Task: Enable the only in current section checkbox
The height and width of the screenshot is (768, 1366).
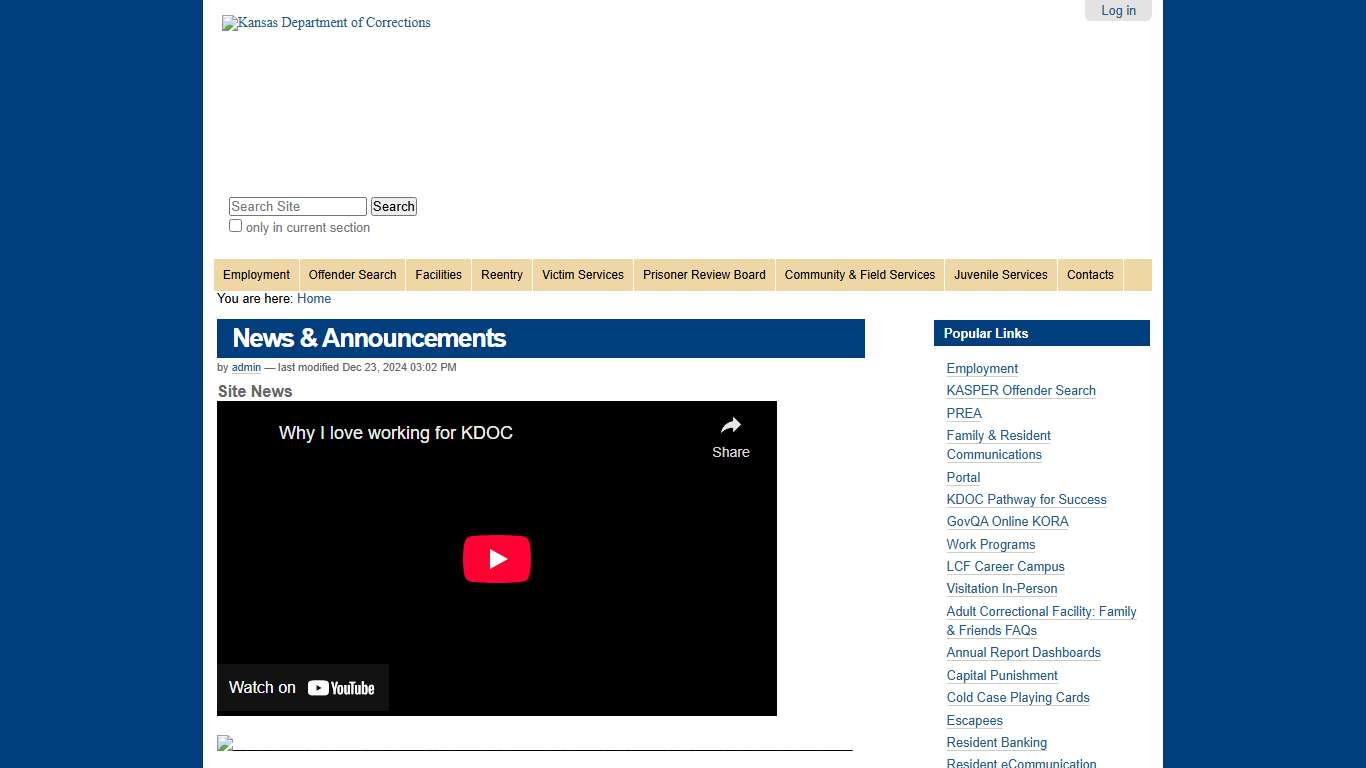Action: click(x=236, y=226)
